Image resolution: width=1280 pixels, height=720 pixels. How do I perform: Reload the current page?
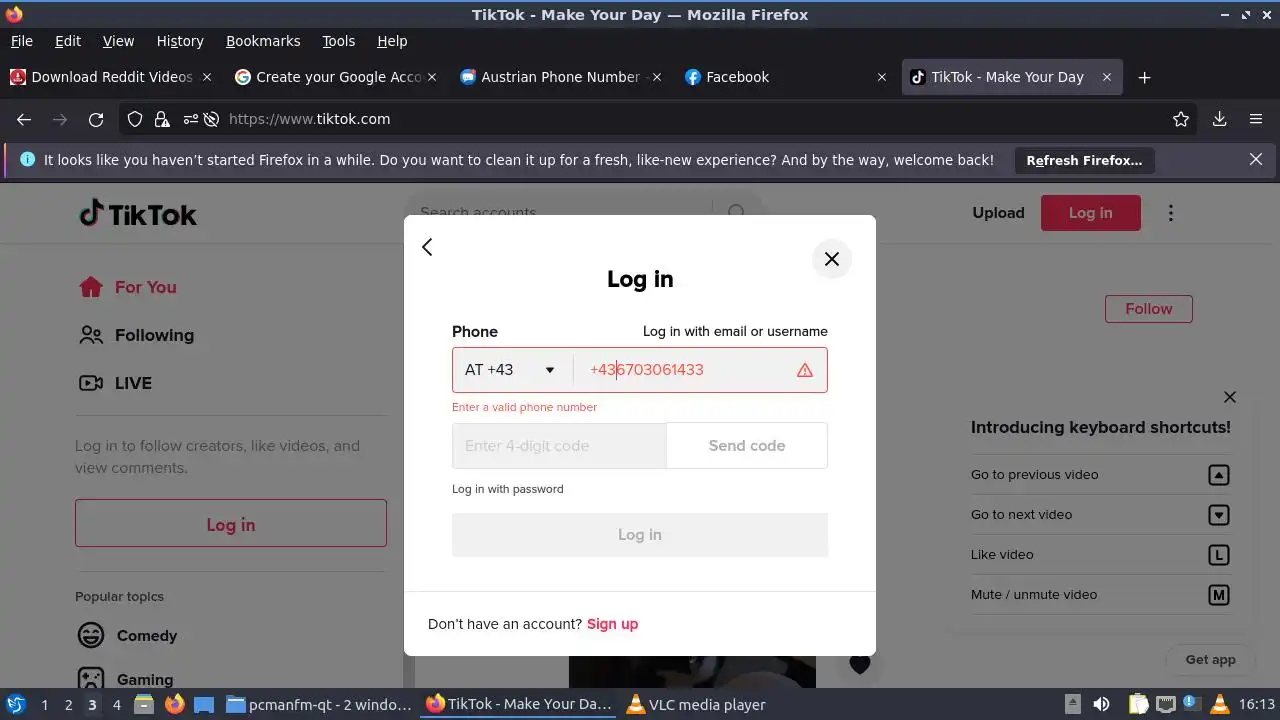[96, 119]
